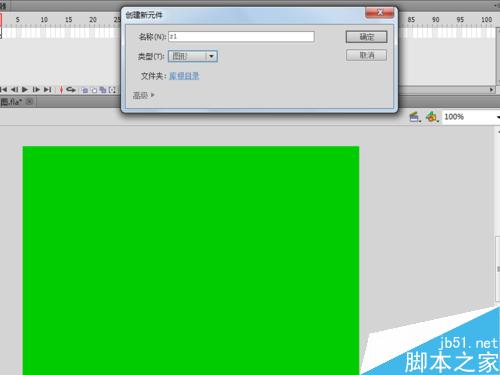Step back one frame in timeline

14,89
